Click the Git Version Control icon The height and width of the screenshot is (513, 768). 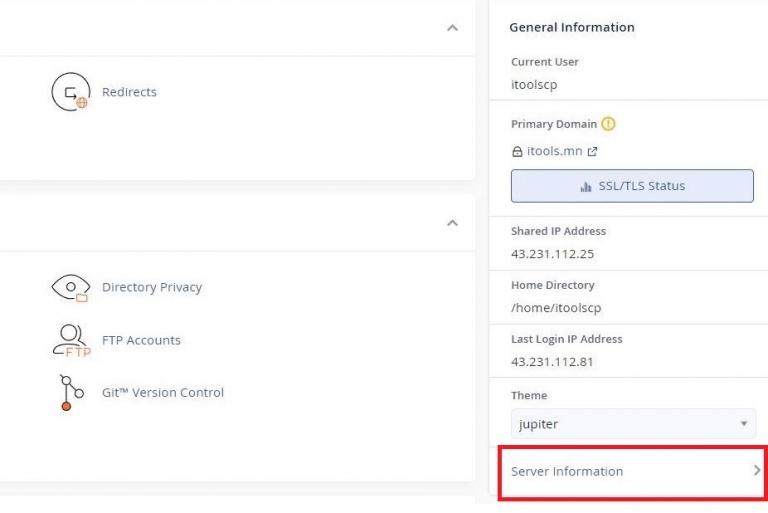(72, 392)
